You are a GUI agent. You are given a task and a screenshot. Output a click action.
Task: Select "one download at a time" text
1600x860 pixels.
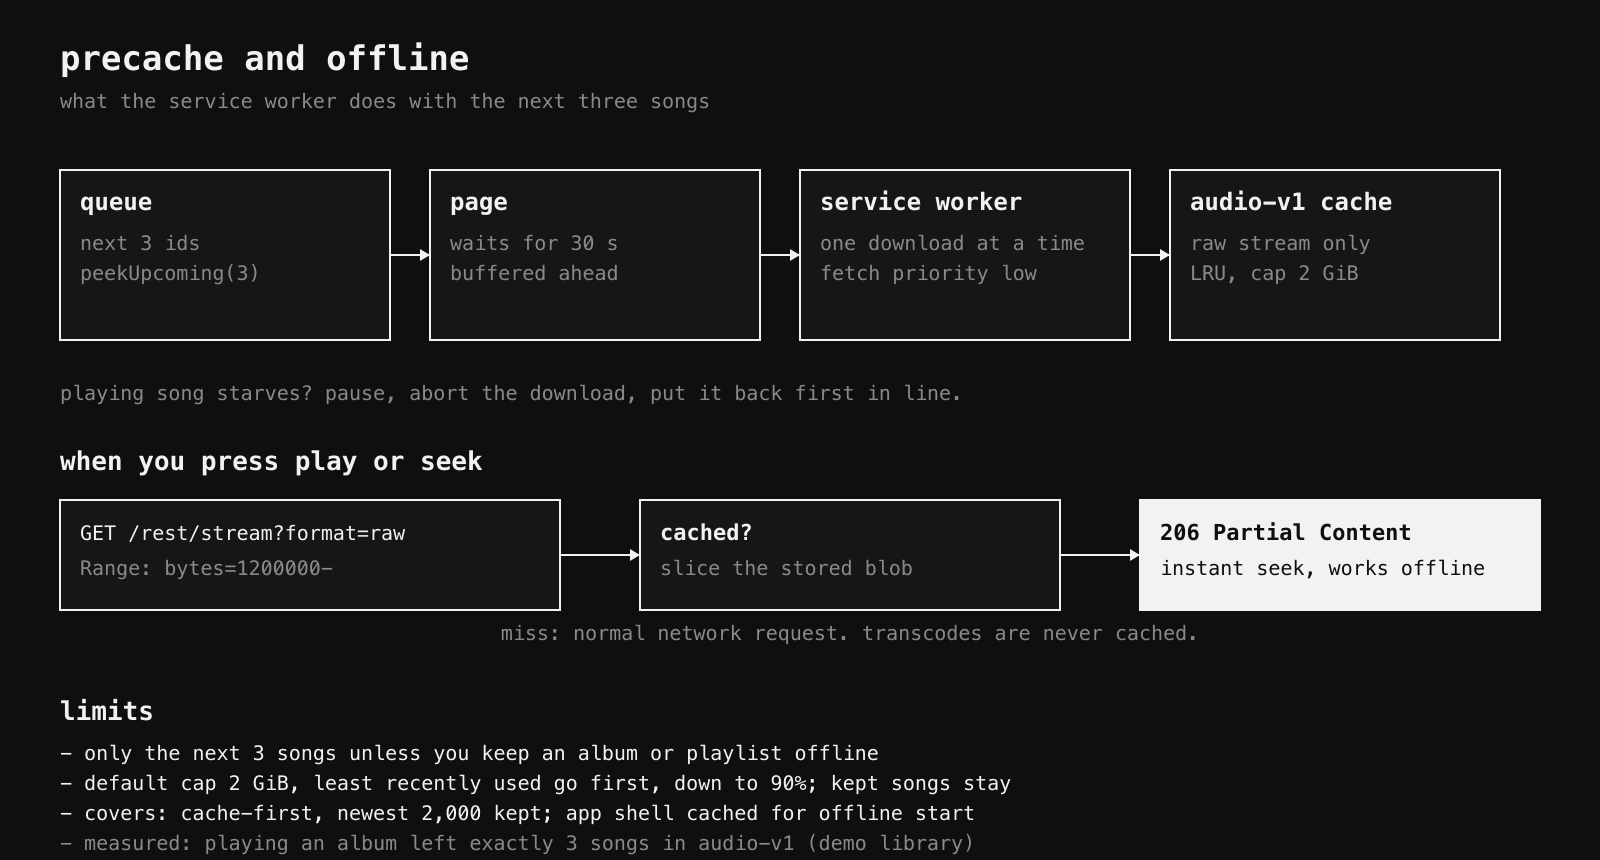[952, 243]
